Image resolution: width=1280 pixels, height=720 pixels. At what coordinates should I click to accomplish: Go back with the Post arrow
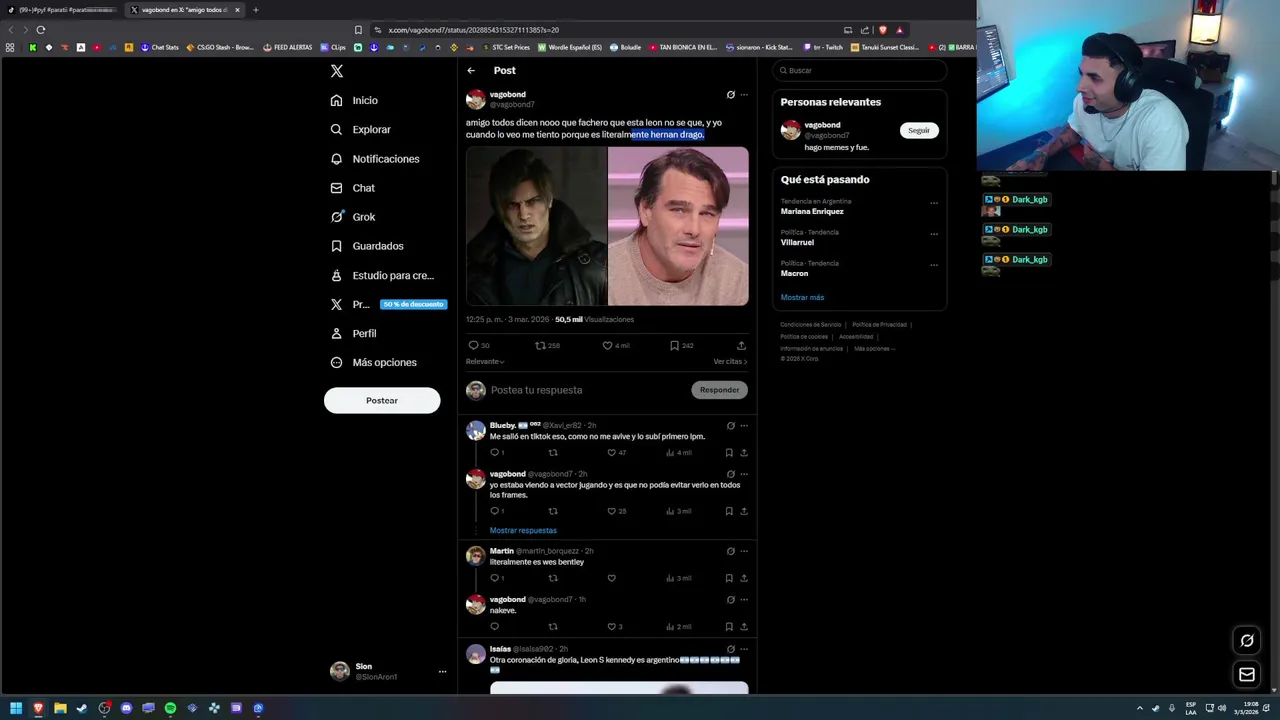[471, 70]
